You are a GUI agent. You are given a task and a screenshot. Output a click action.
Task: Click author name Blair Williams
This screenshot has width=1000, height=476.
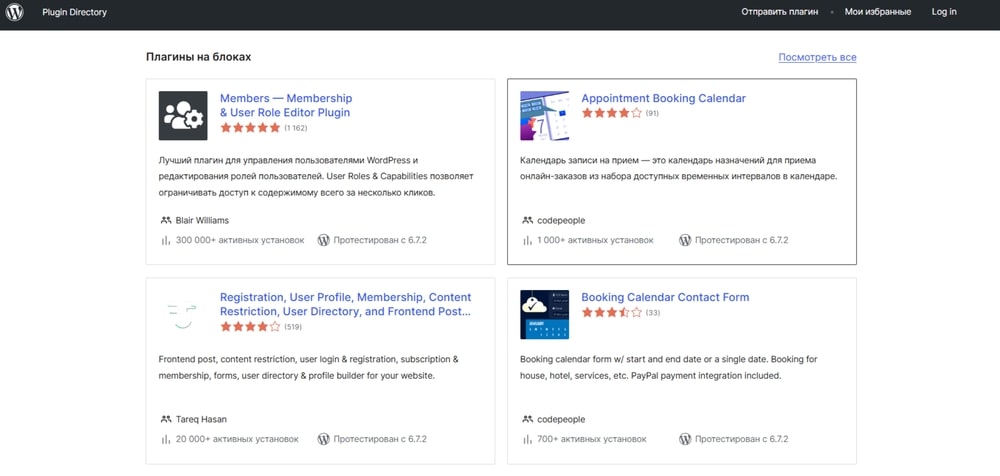pos(202,220)
